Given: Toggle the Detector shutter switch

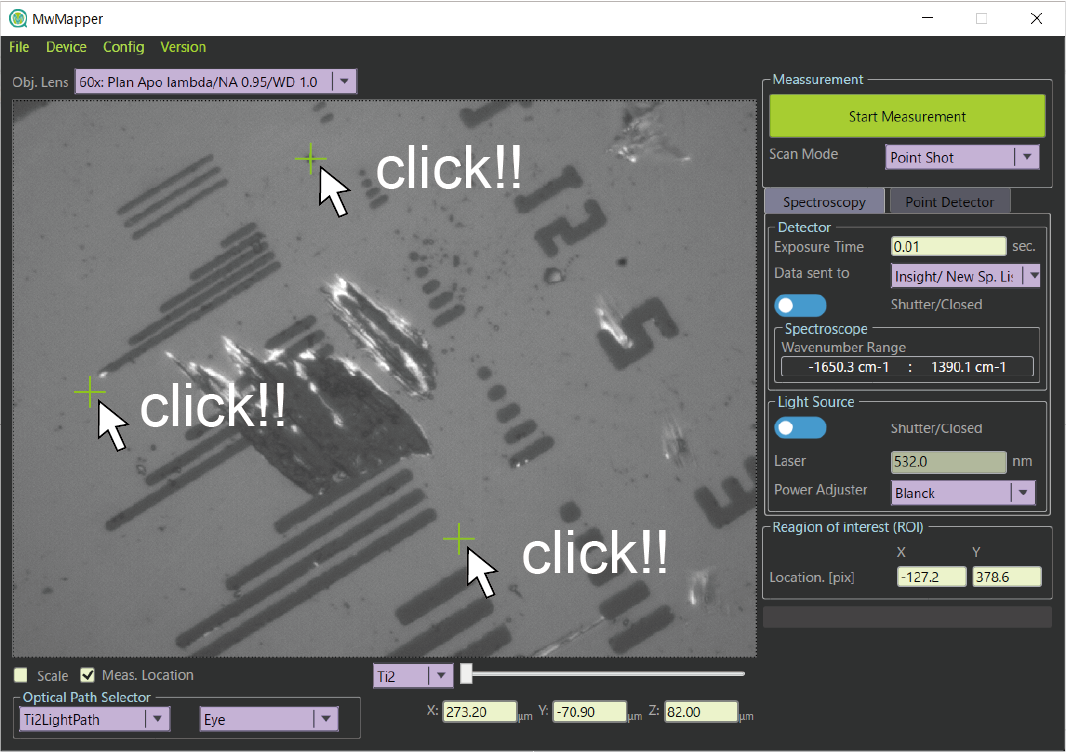Looking at the screenshot, I should coord(800,305).
